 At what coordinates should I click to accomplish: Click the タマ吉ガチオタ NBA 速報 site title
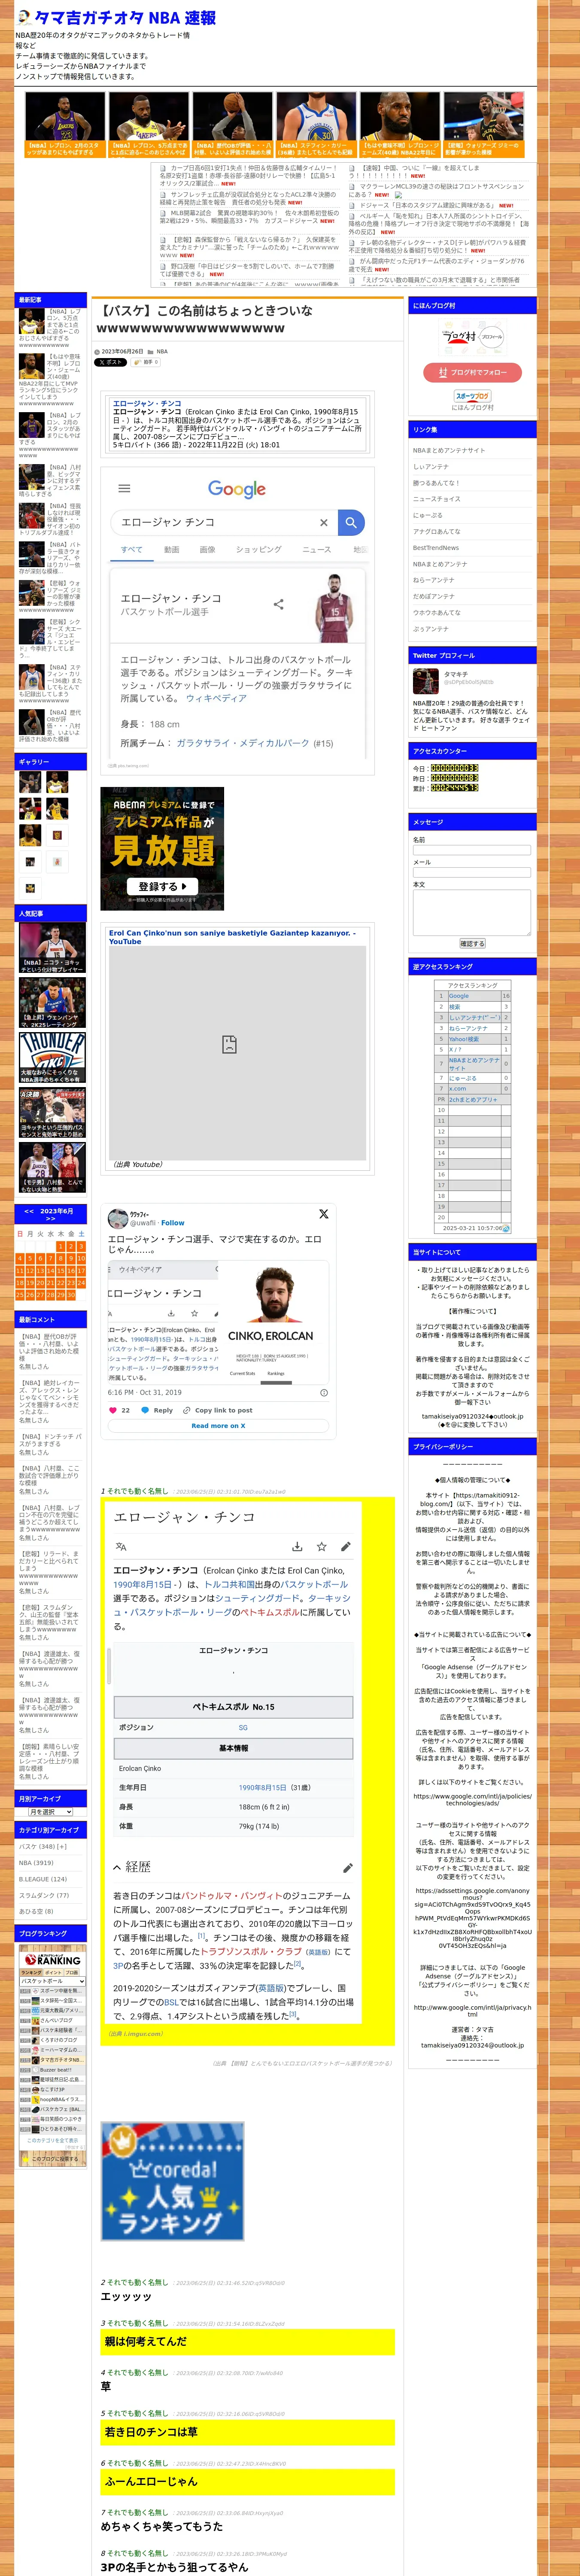tap(125, 18)
